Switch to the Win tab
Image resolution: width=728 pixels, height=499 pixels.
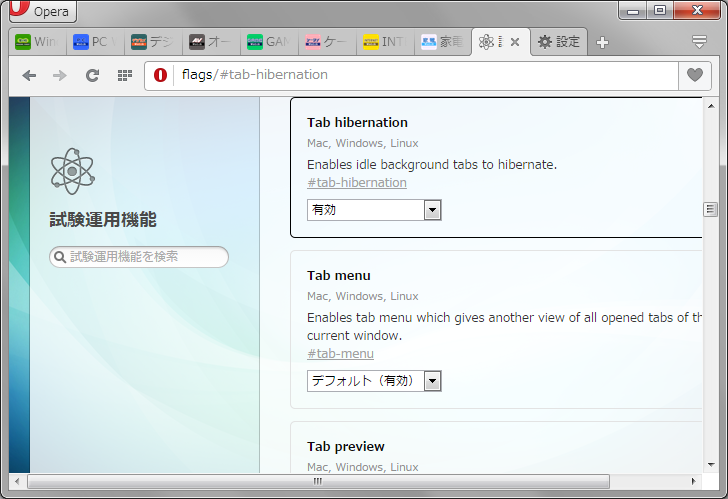click(x=38, y=42)
